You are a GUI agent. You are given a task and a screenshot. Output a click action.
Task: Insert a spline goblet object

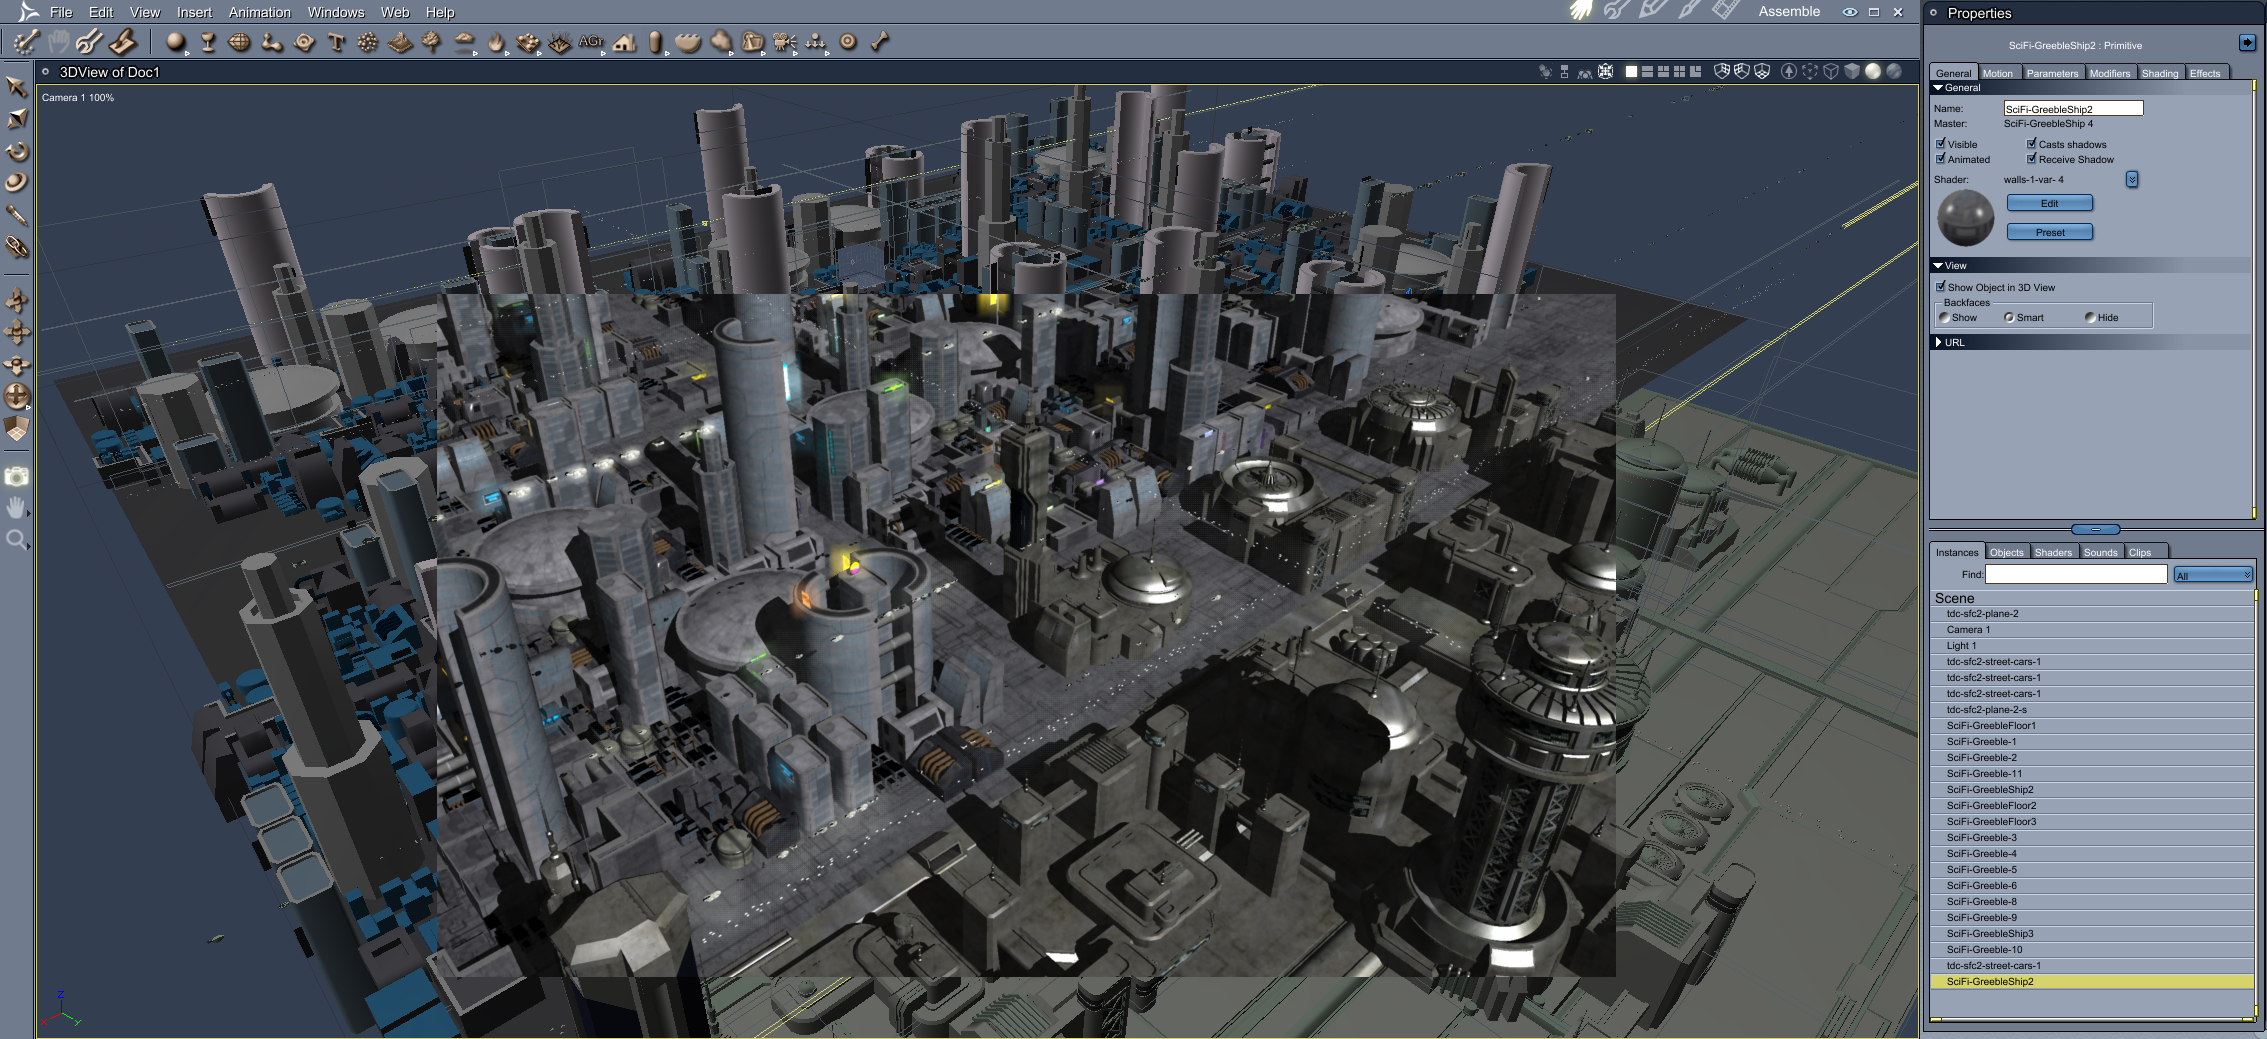(208, 42)
